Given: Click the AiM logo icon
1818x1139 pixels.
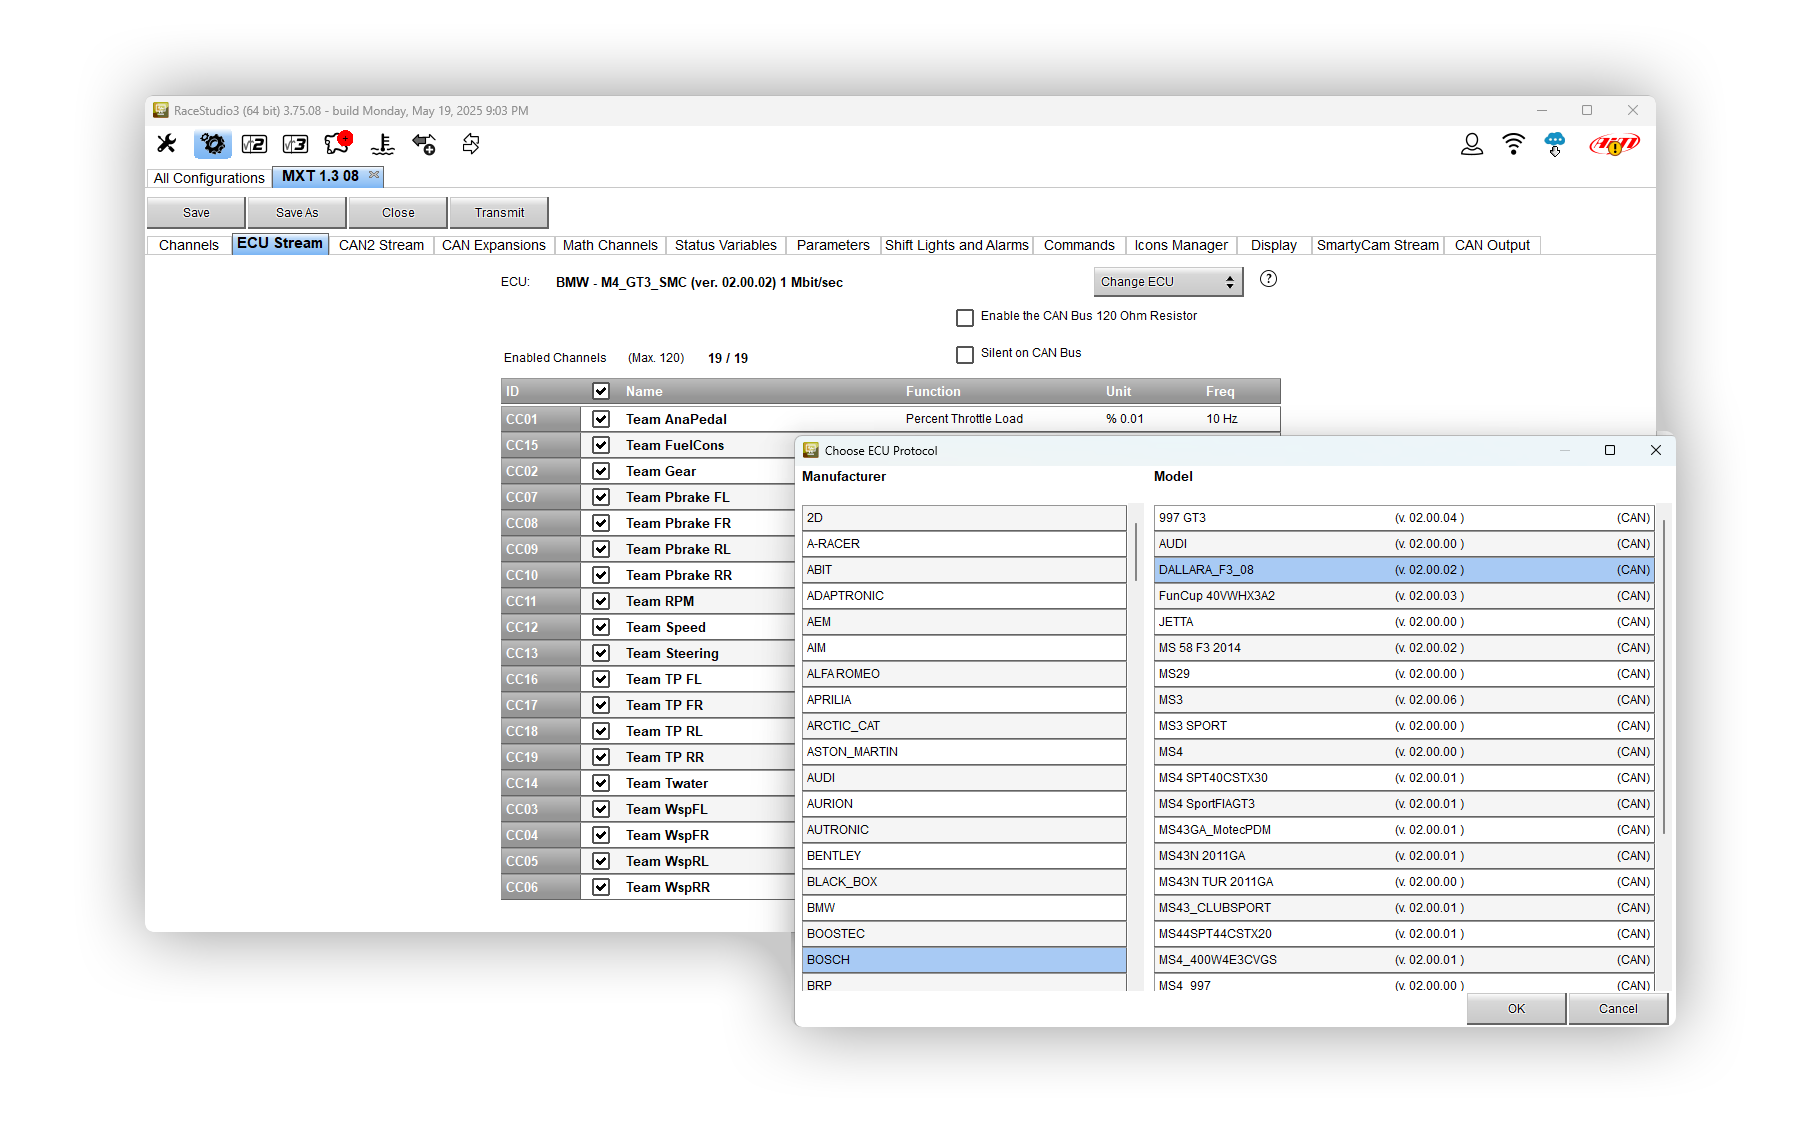Looking at the screenshot, I should click(1614, 145).
